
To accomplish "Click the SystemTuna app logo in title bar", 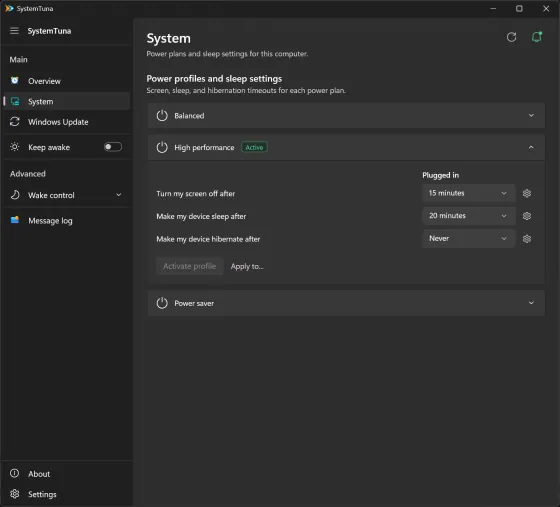I will 9,8.
